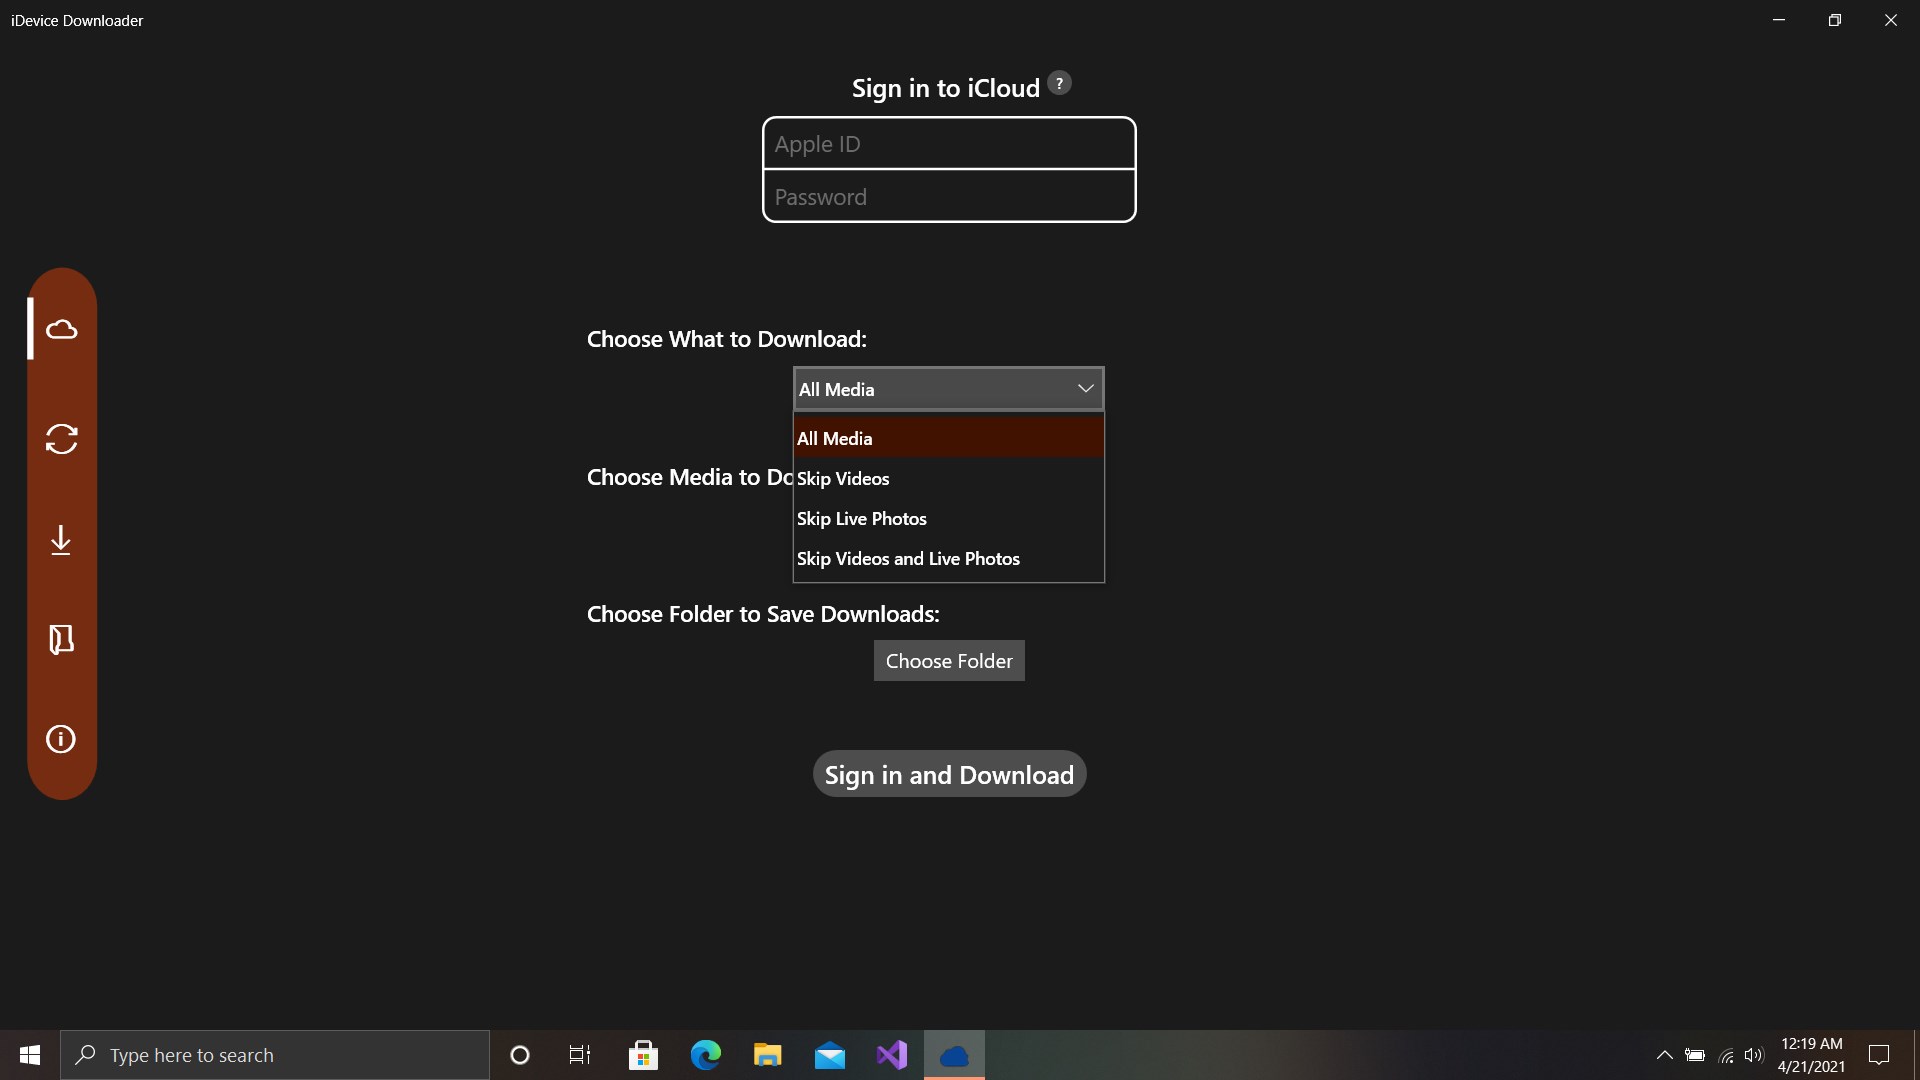Show hidden system tray icons
This screenshot has width=1920, height=1080.
(1664, 1055)
